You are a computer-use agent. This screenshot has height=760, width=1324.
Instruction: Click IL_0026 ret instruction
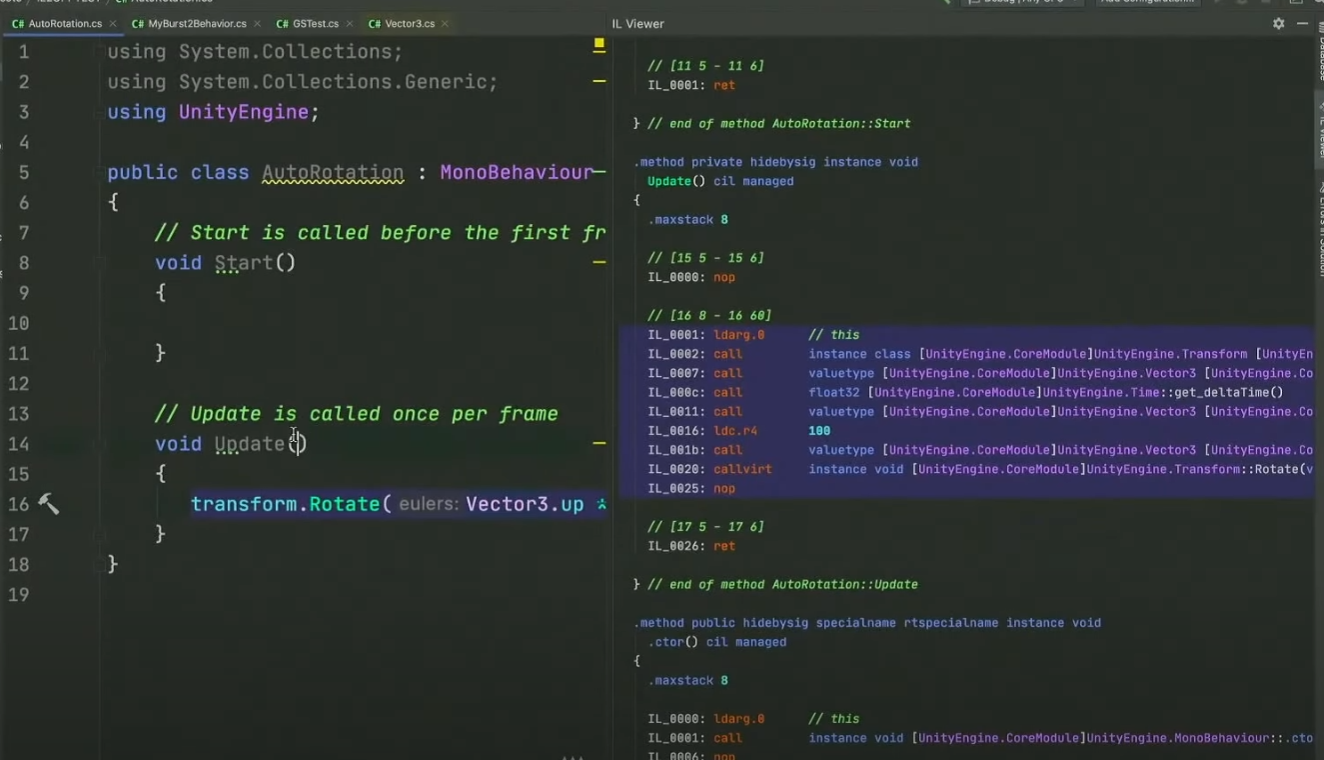(691, 546)
